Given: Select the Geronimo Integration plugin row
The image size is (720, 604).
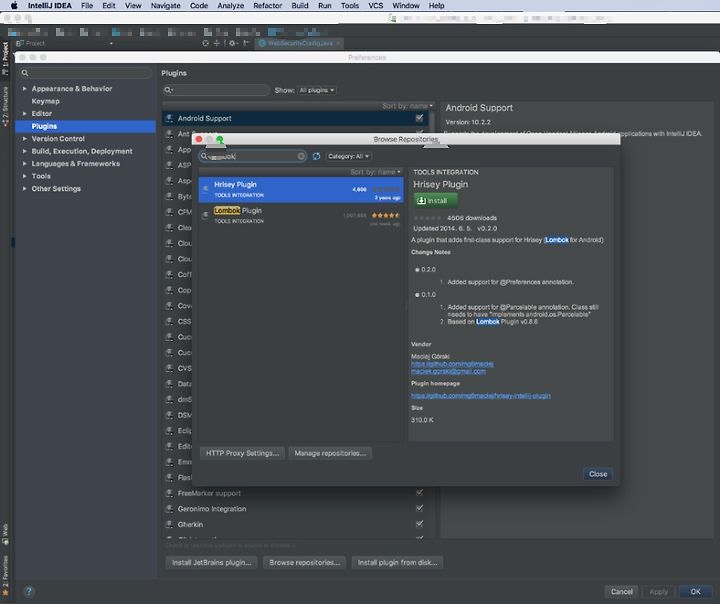Looking at the screenshot, I should (296, 509).
